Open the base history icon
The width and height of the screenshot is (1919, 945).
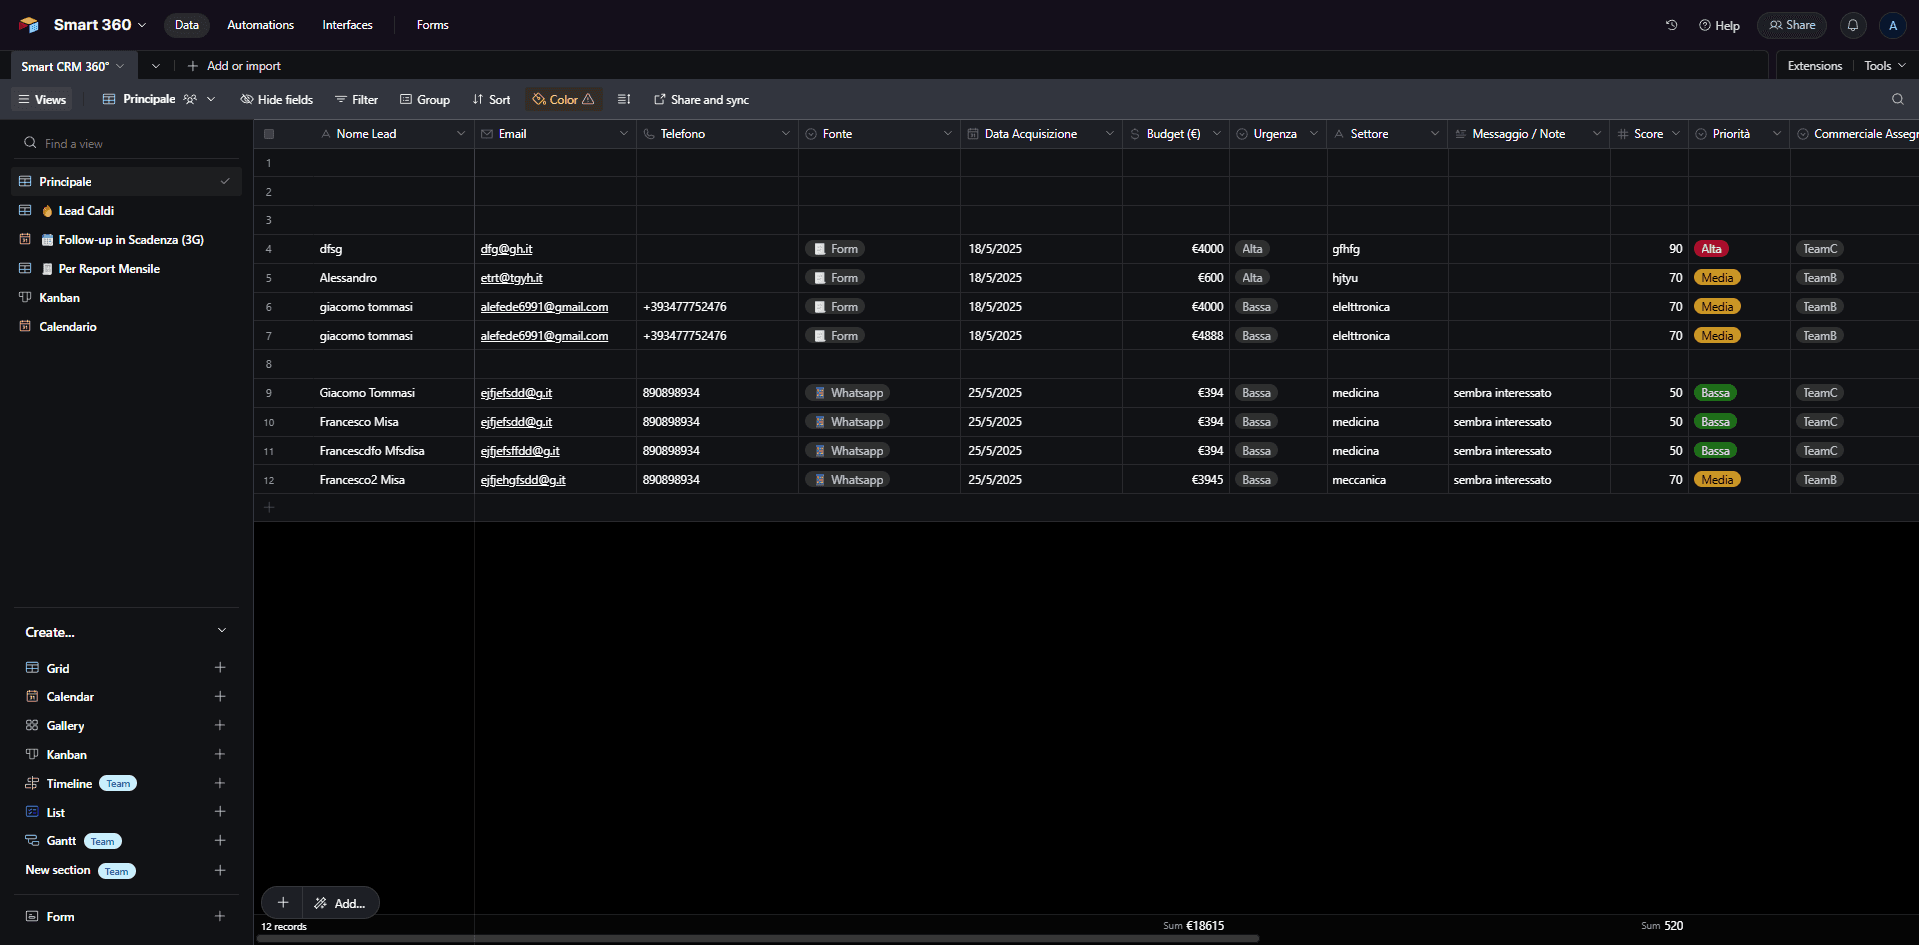click(1671, 25)
